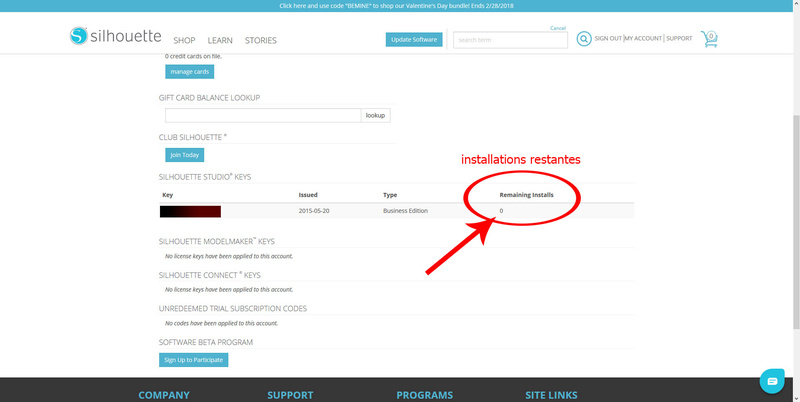The image size is (800, 402).
Task: Click the Valentine's Day promo banner
Action: pos(396,6)
